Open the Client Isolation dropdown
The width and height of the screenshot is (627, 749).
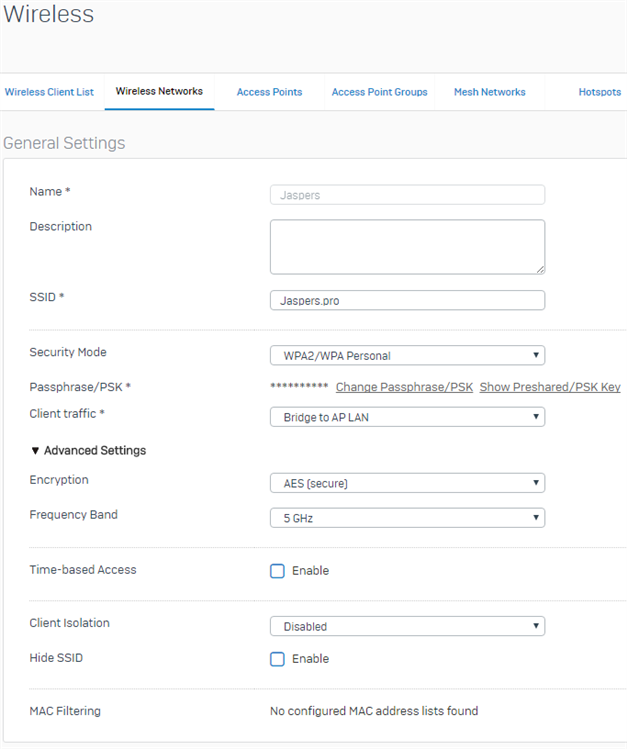407,627
